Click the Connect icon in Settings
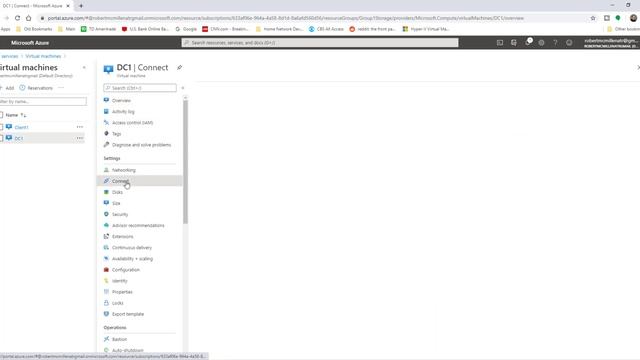 coord(106,181)
